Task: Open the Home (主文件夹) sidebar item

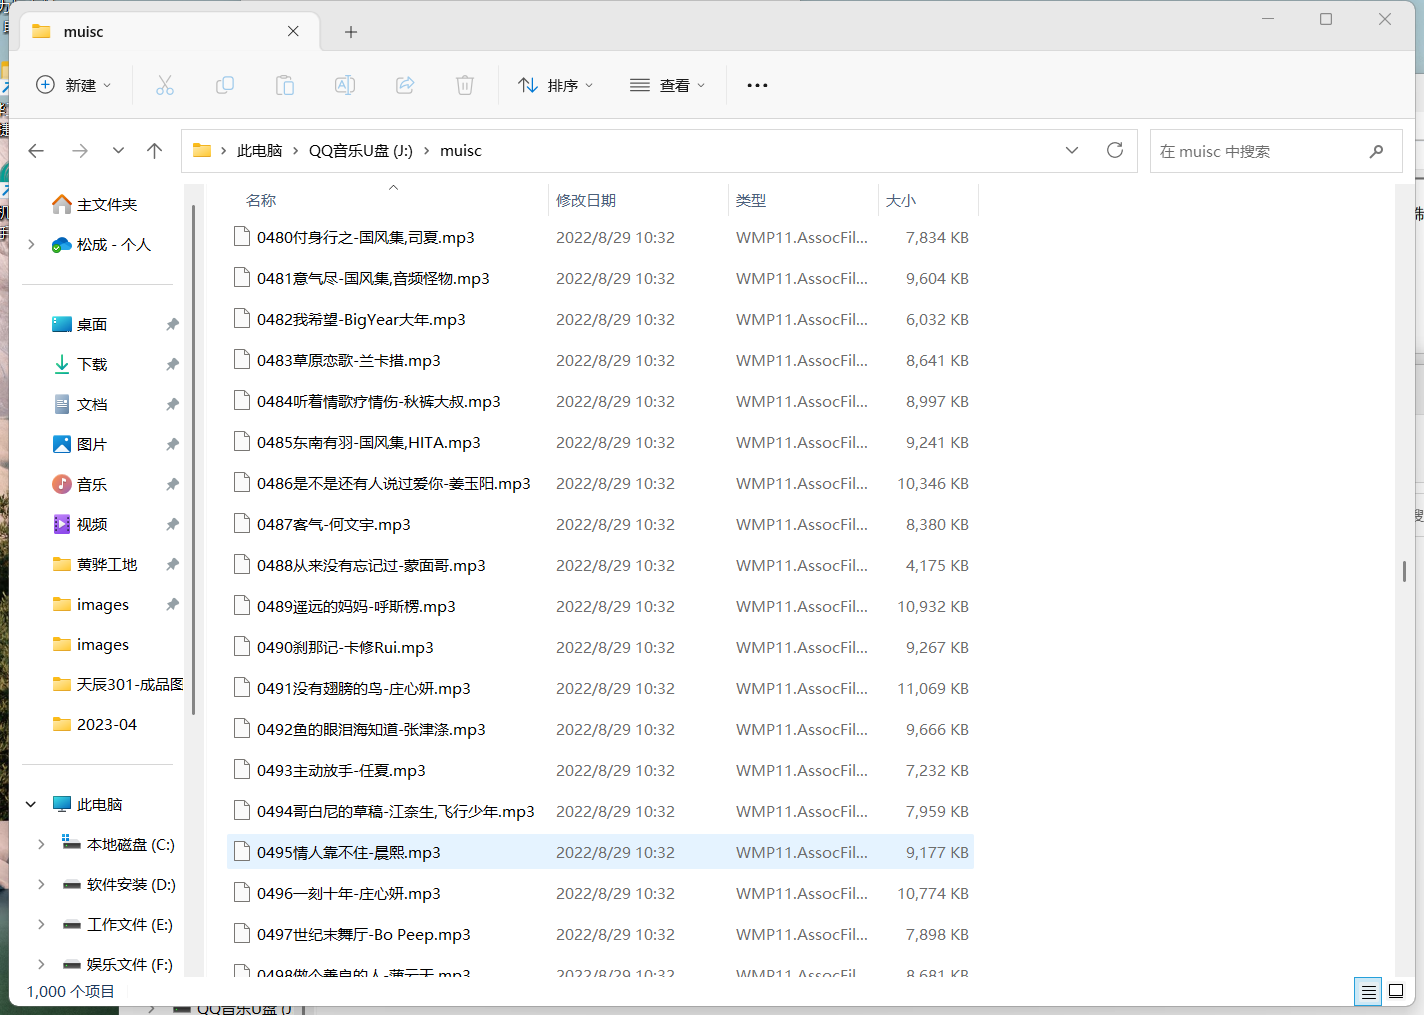Action: click(x=95, y=204)
